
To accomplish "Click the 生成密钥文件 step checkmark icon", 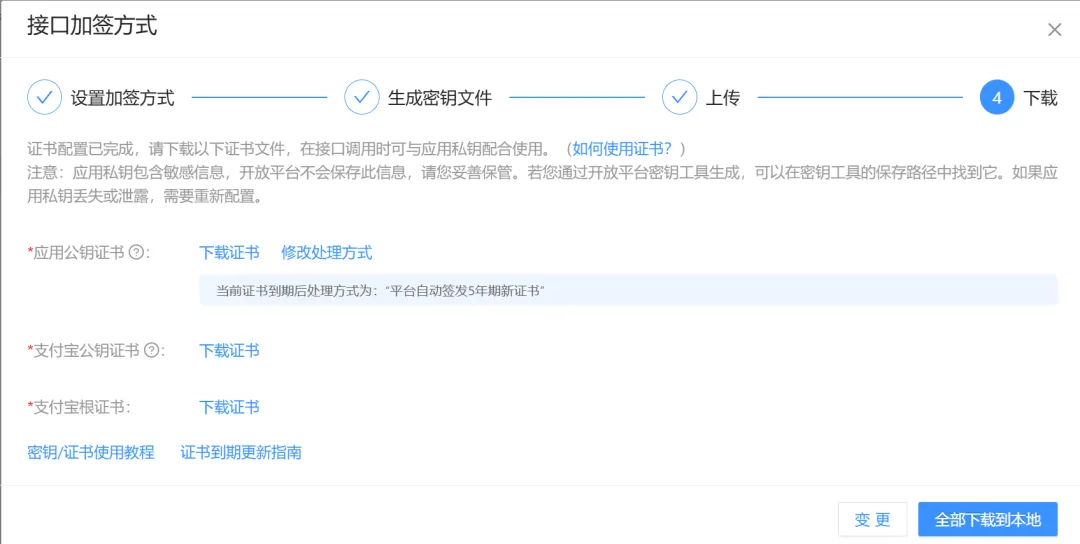I will (x=361, y=98).
